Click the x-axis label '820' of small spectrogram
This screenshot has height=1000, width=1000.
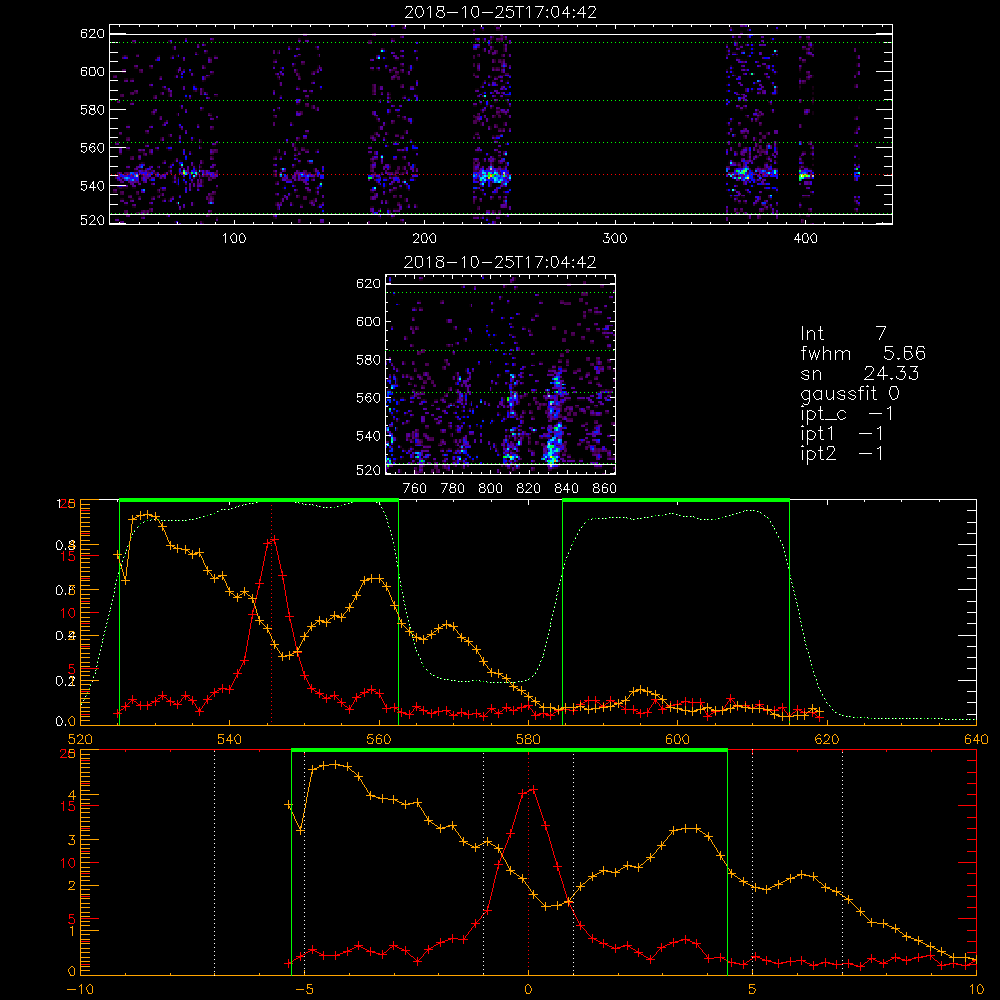[529, 489]
